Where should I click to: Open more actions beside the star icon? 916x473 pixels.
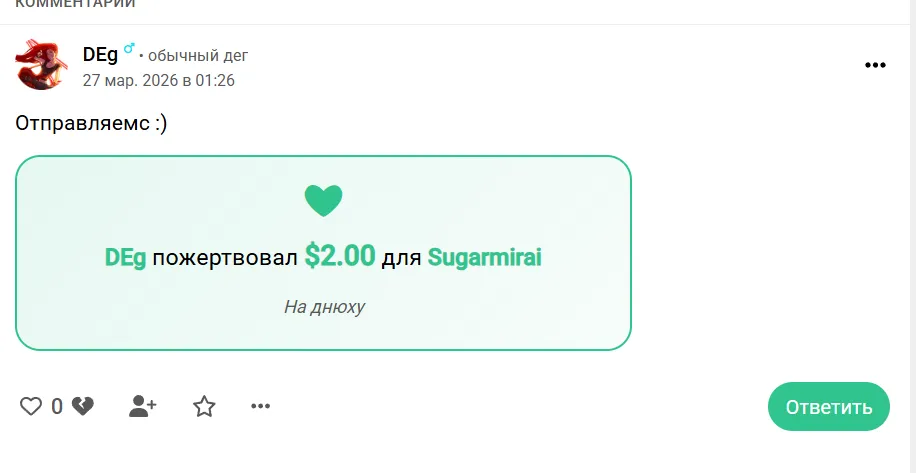pyautogui.click(x=261, y=406)
